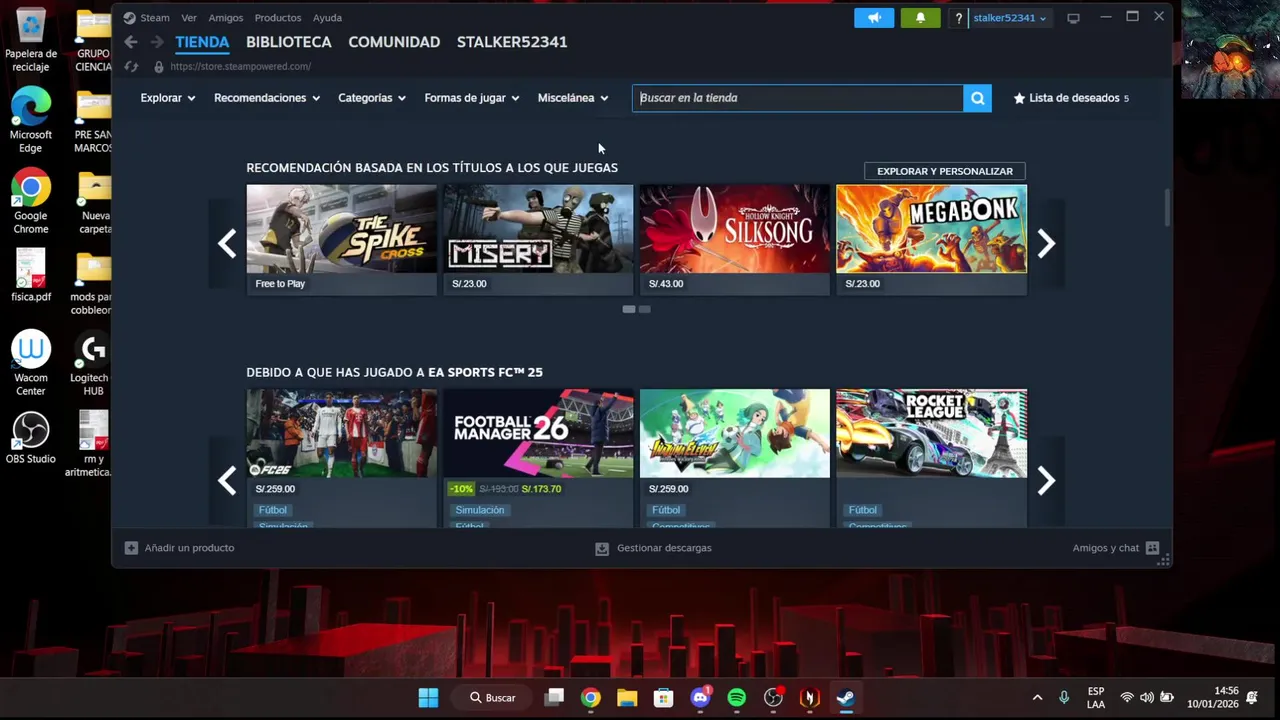The height and width of the screenshot is (720, 1280).
Task: Open the Misery game thumbnail
Action: (538, 228)
